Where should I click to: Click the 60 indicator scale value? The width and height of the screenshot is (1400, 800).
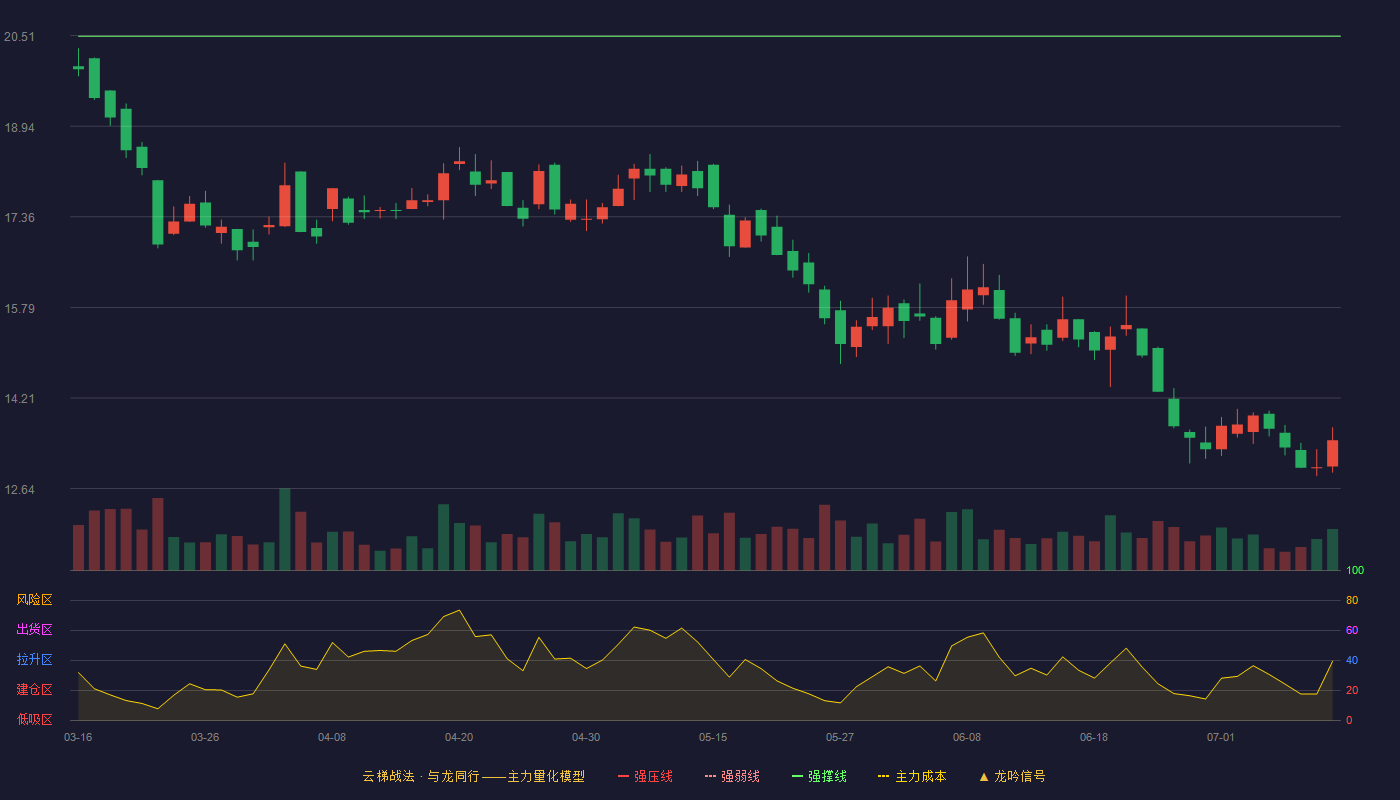pyautogui.click(x=1352, y=631)
